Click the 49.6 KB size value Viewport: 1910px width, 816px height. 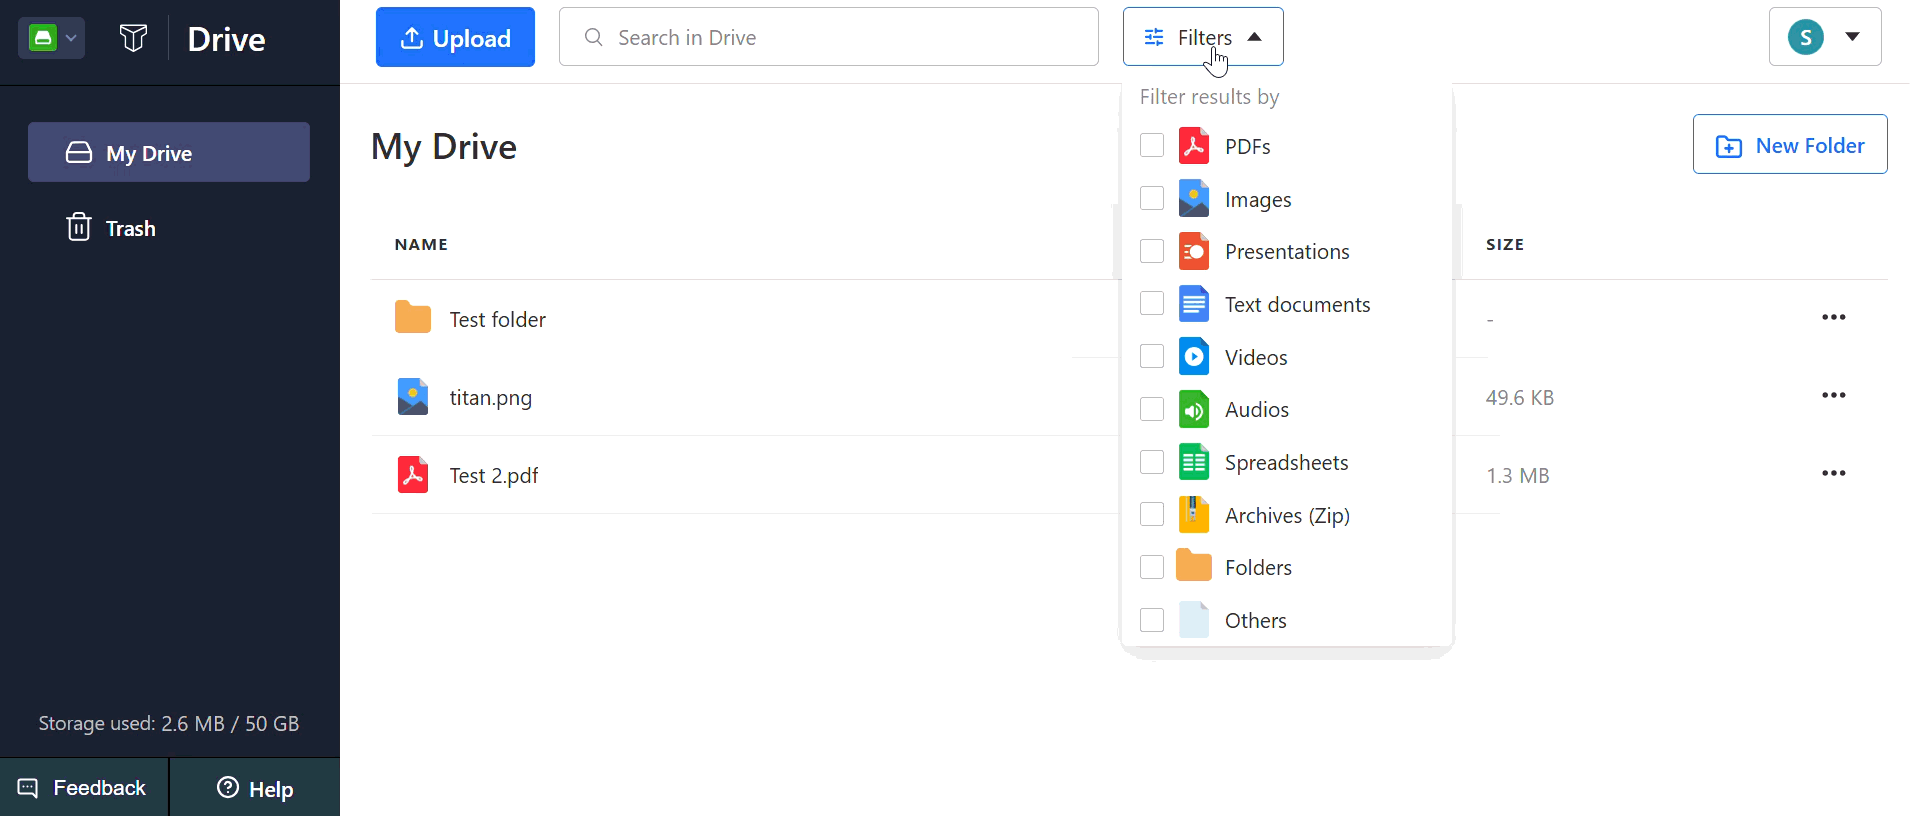pos(1520,398)
